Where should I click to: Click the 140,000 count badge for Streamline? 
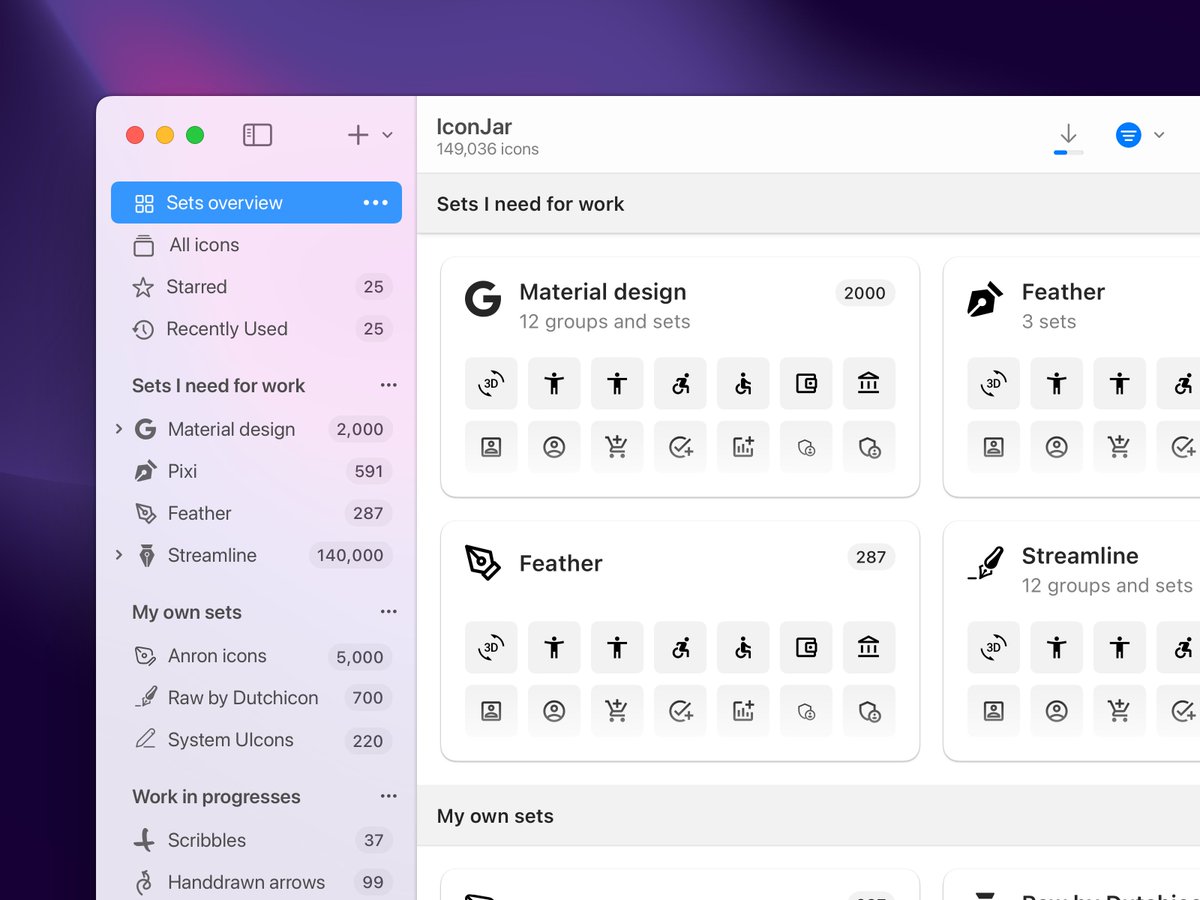[x=350, y=555]
